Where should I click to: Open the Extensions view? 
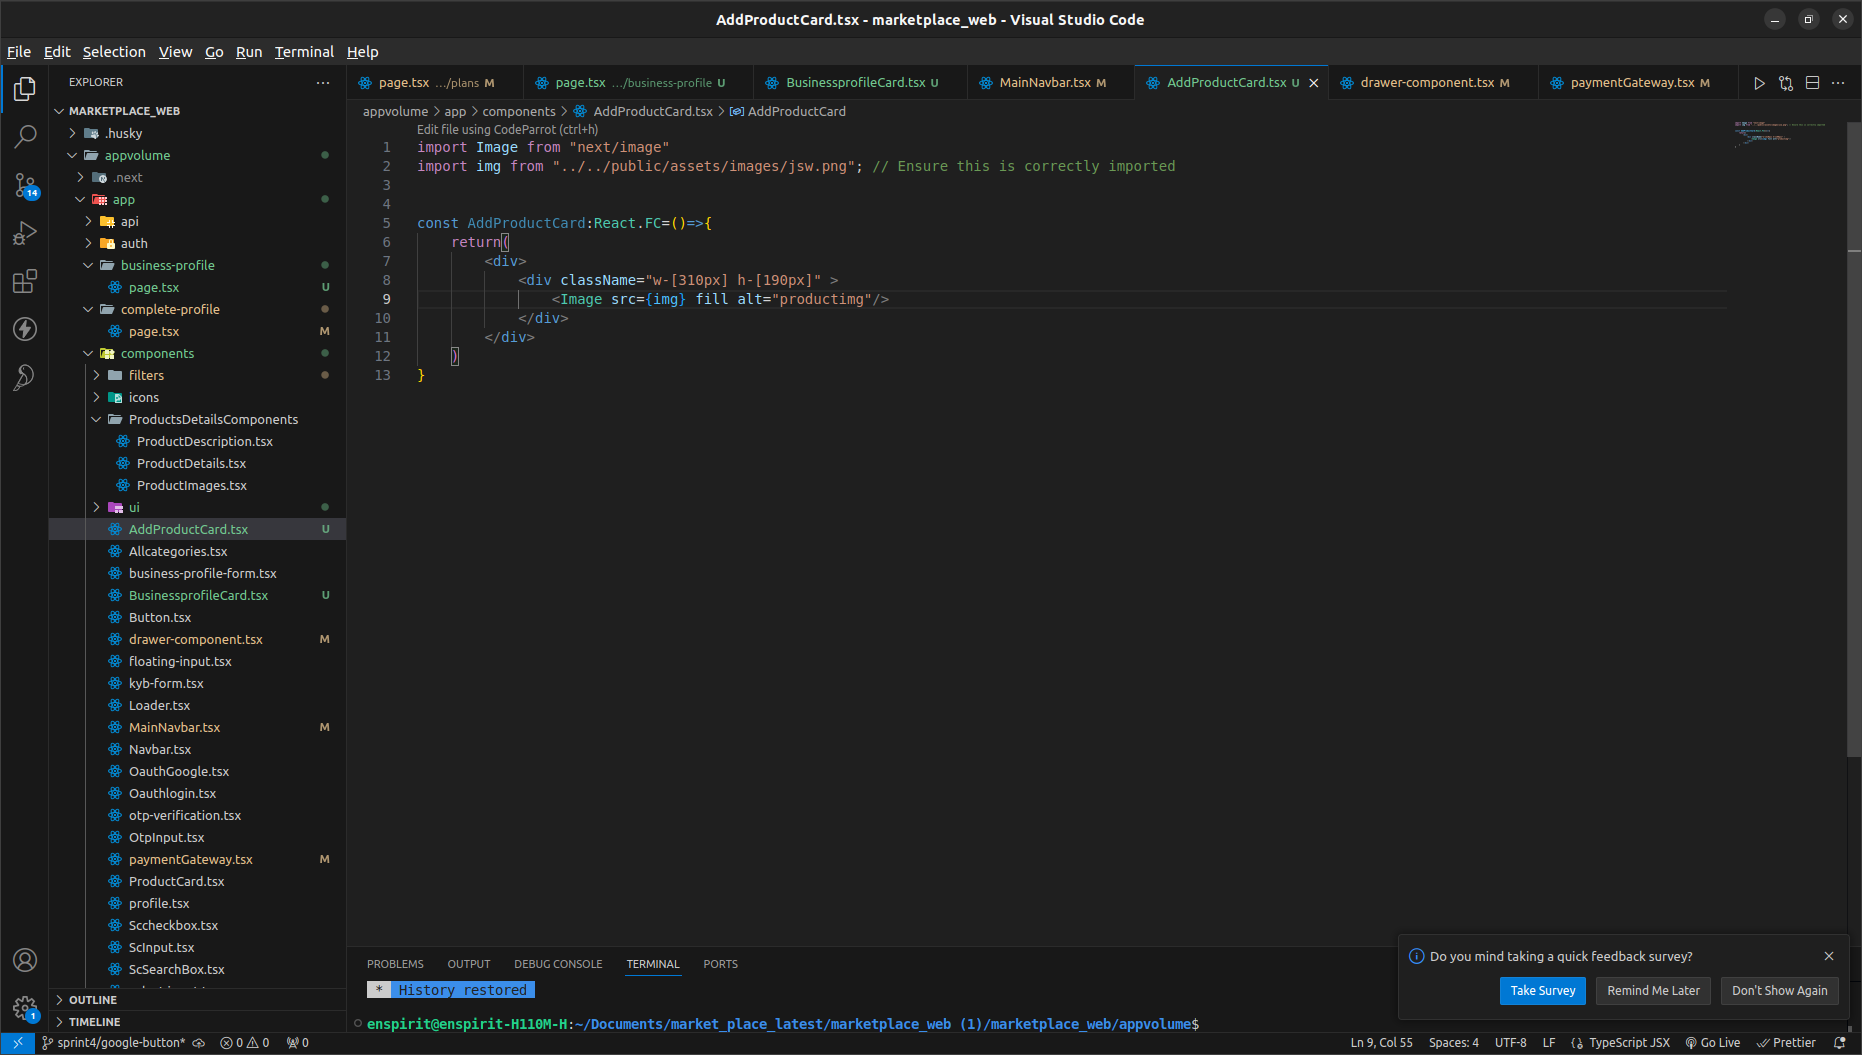pos(25,281)
